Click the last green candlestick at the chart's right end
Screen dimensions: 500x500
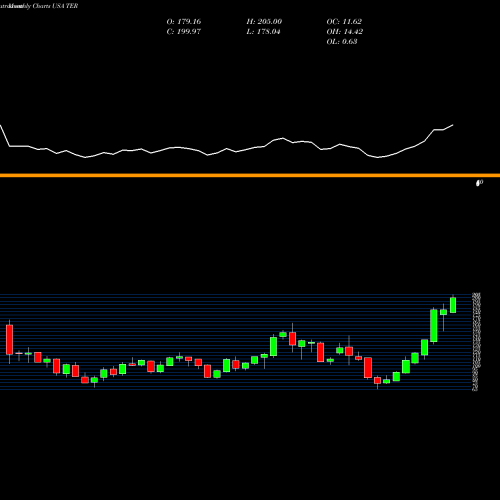453,305
